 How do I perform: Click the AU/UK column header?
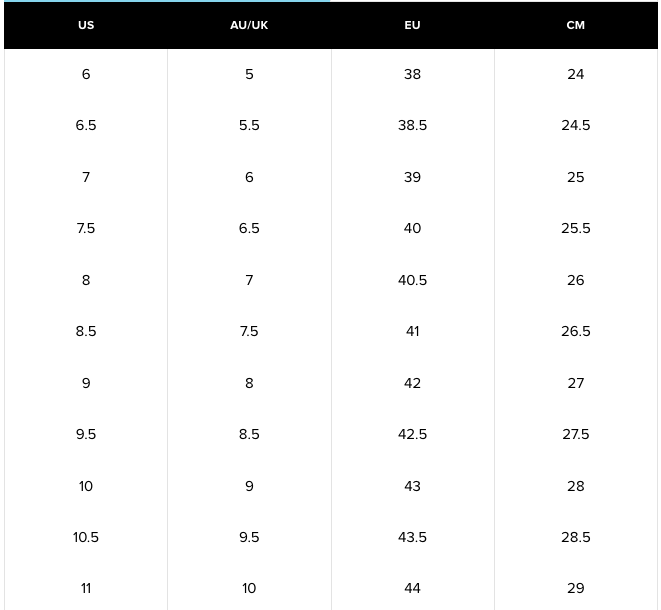[249, 25]
